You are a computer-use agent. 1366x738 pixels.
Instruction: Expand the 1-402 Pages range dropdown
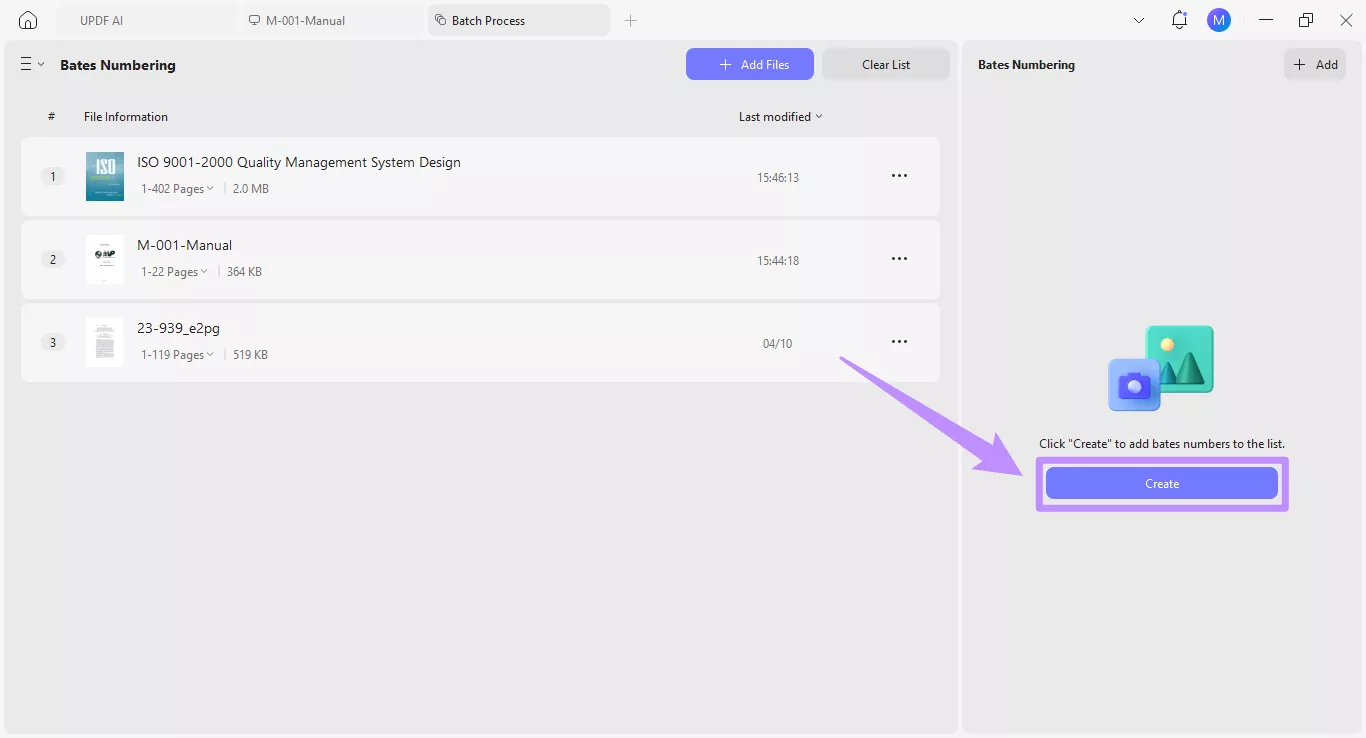(177, 189)
